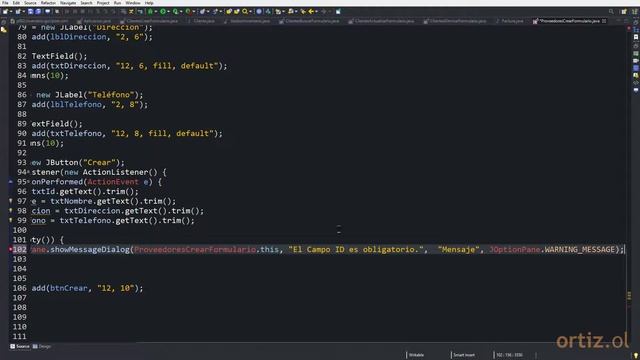
Task: Click the "Mensaje" string on line 102
Action: pyautogui.click(x=458, y=249)
